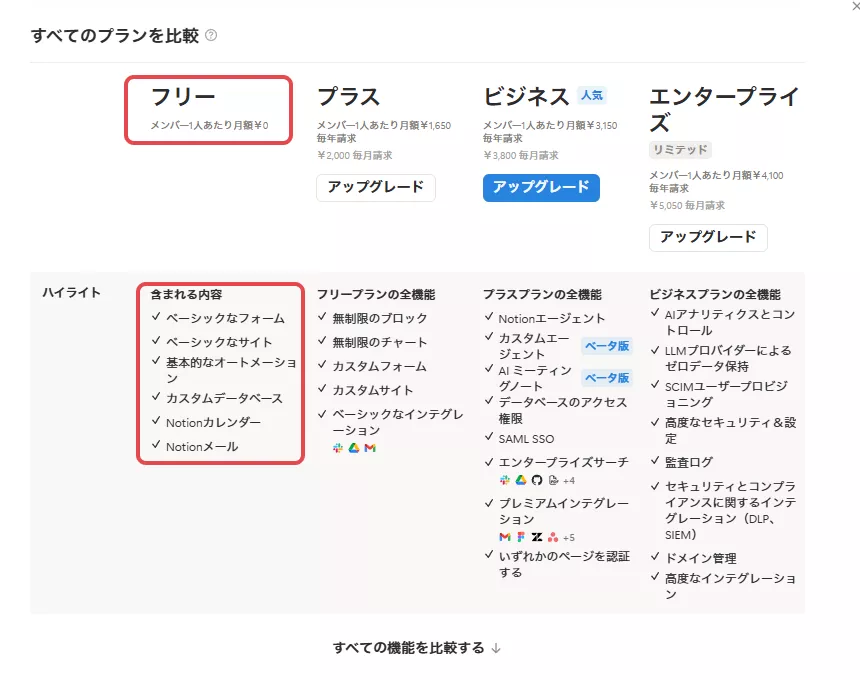Screen dimensions: 860x680
Task: Click アップグレード under the プラス plan
Action: (x=375, y=187)
